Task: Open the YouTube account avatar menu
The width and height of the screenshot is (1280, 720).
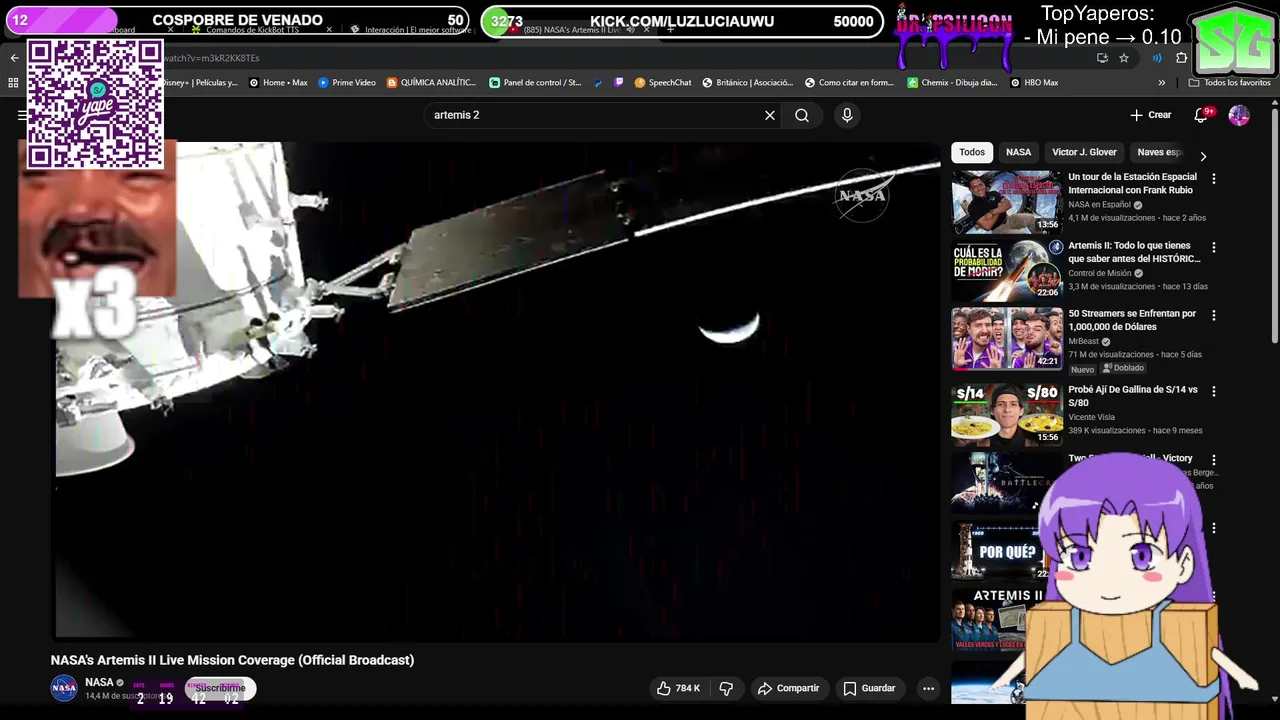Action: click(1239, 115)
